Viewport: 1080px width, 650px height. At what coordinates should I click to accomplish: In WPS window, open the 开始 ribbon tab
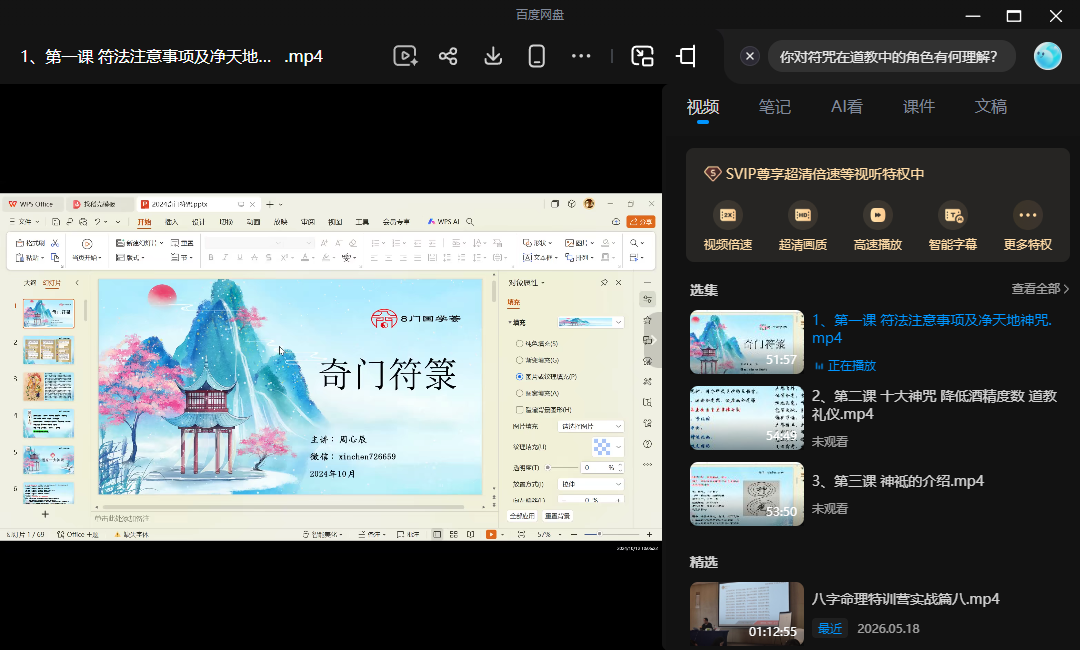(x=144, y=222)
